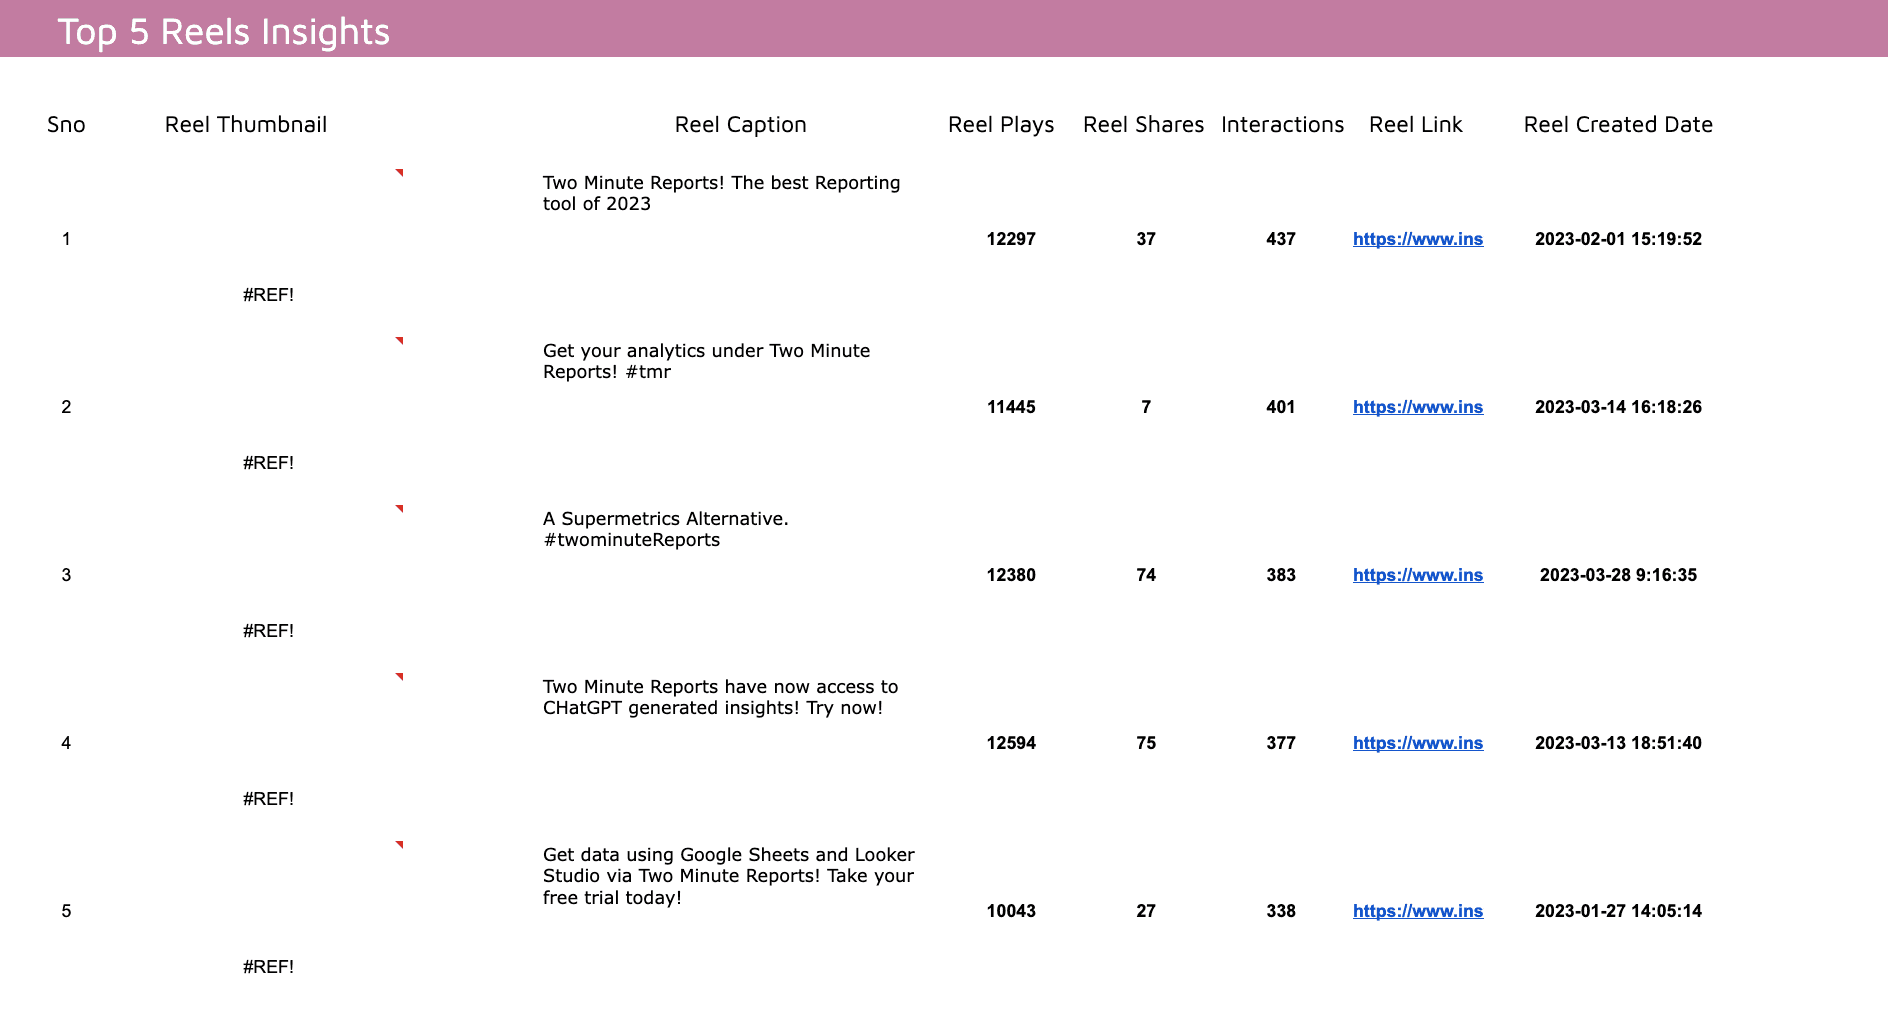Select the Interactions value 437

pos(1281,239)
